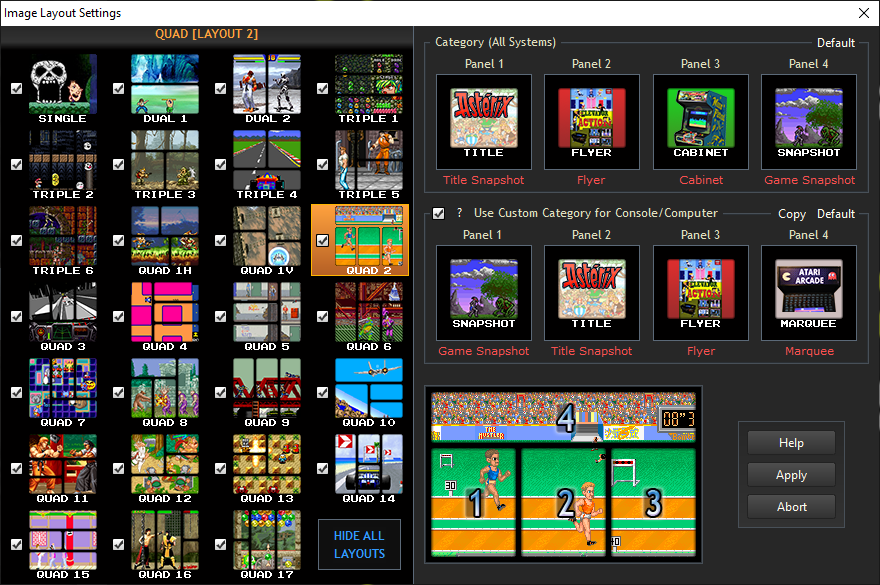Pick the QUAD 17 layout icon

266,544
